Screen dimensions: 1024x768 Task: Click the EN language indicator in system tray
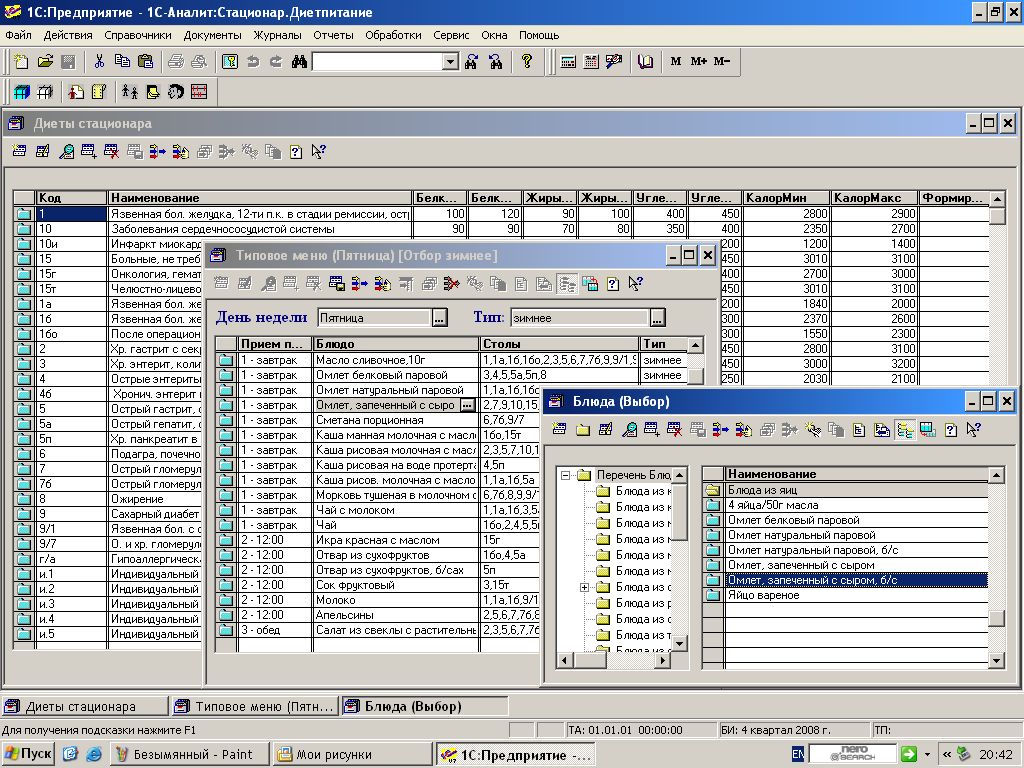797,754
